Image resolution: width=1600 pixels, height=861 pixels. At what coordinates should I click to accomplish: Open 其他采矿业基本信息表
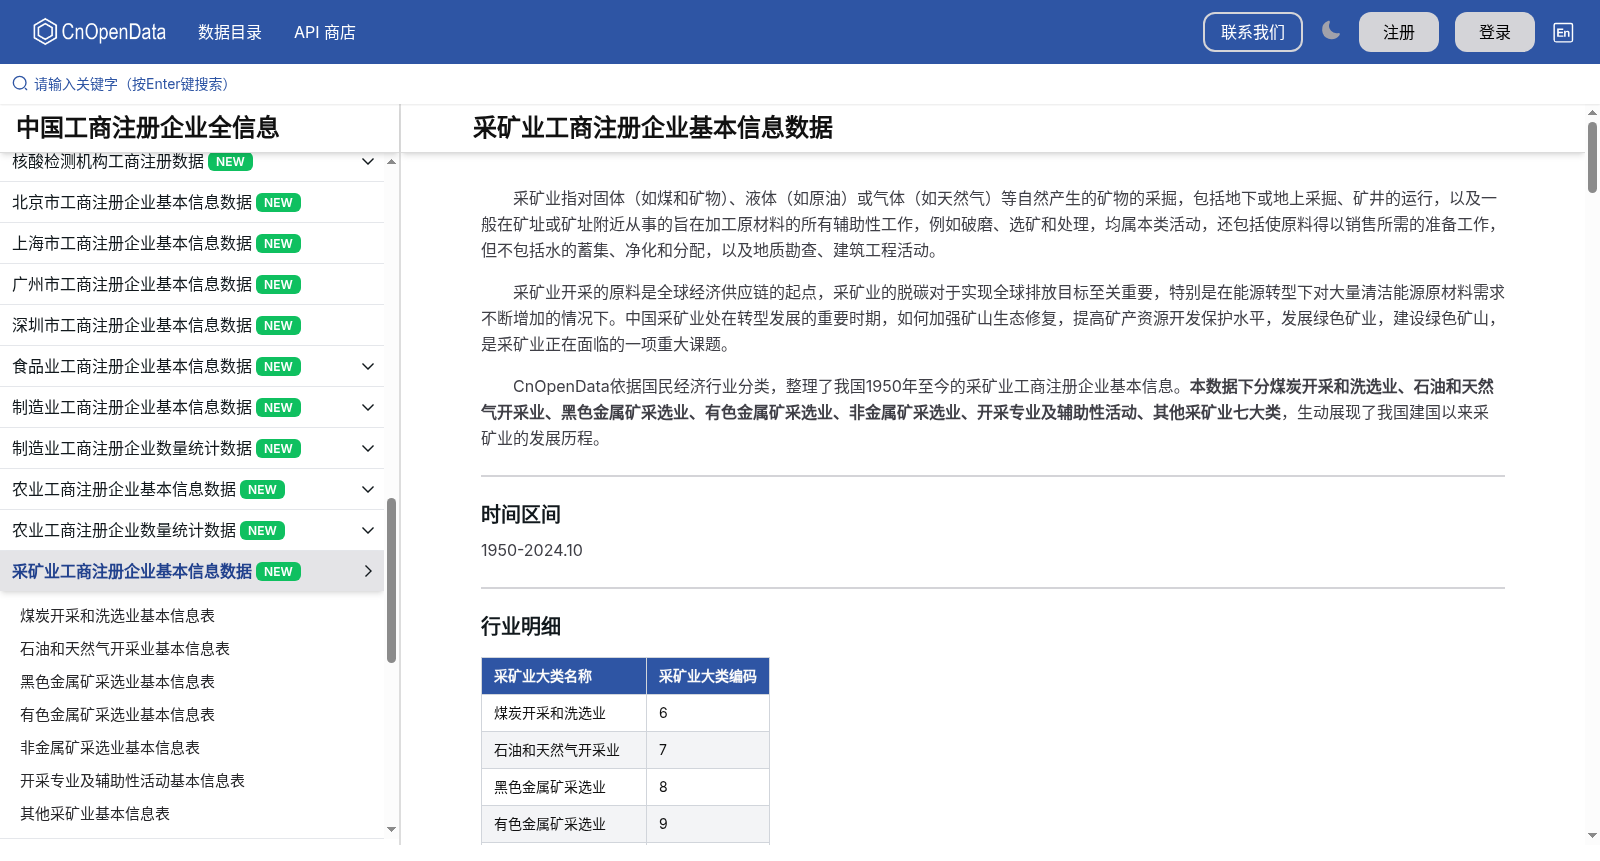[x=95, y=814]
